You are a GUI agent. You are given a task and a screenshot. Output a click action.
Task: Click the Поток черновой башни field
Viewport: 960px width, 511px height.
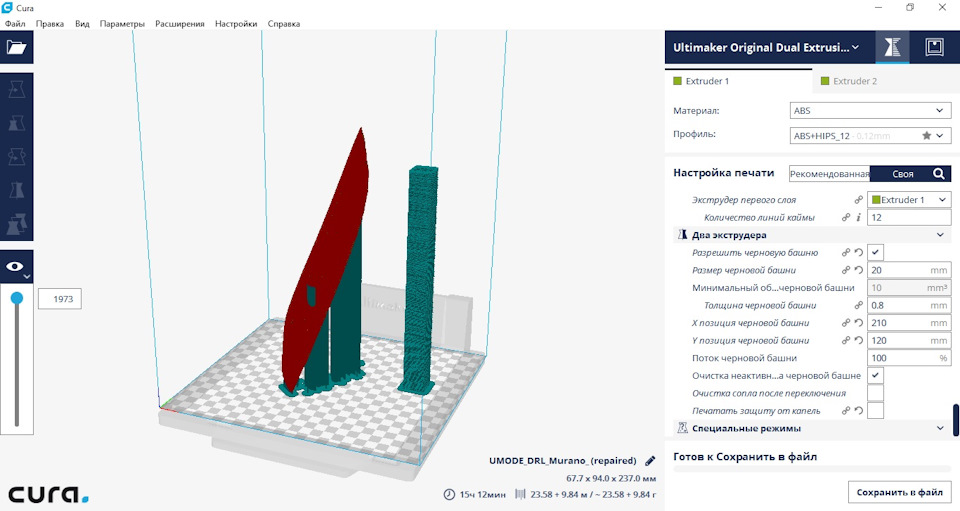point(909,358)
